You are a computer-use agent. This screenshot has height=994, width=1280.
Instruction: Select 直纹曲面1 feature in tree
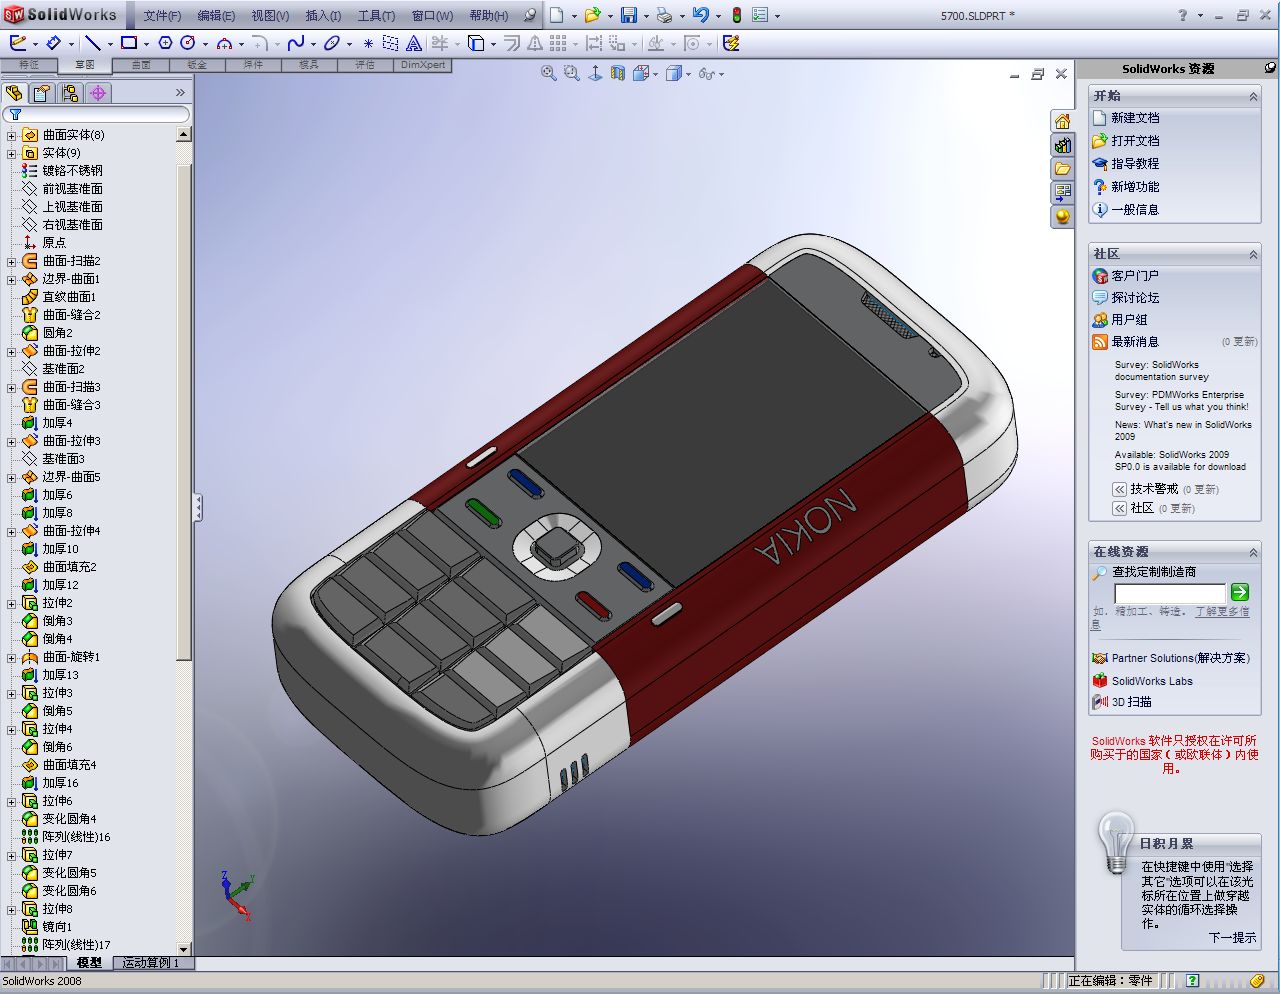(69, 297)
